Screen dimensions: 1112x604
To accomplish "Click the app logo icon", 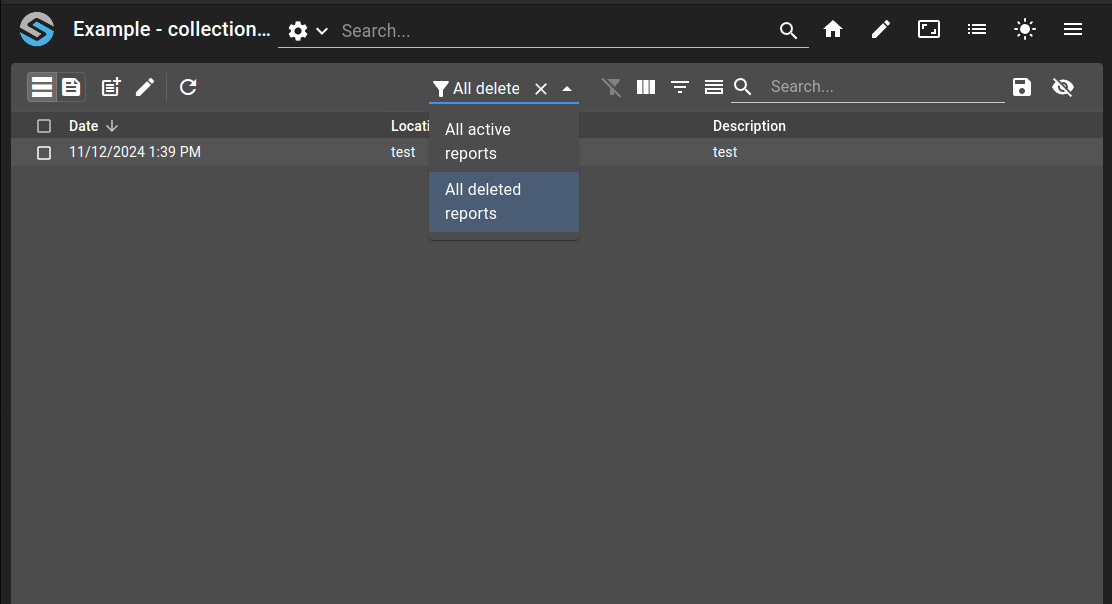I will tap(37, 30).
